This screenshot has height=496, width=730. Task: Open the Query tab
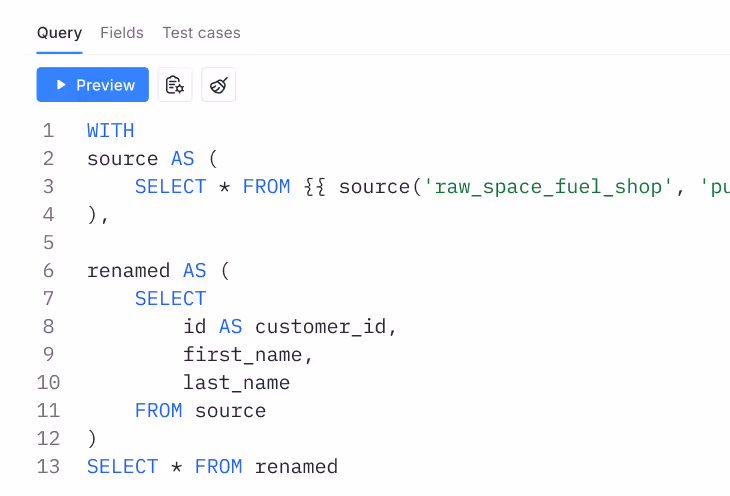(60, 33)
